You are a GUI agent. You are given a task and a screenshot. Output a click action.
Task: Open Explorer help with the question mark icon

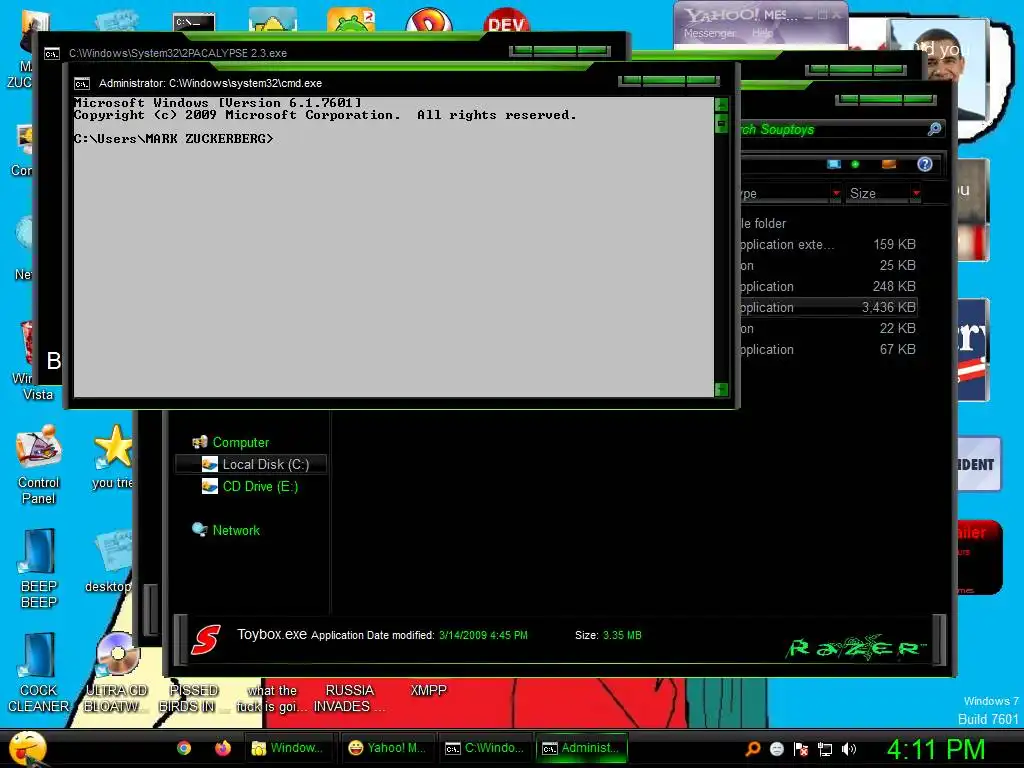(925, 164)
